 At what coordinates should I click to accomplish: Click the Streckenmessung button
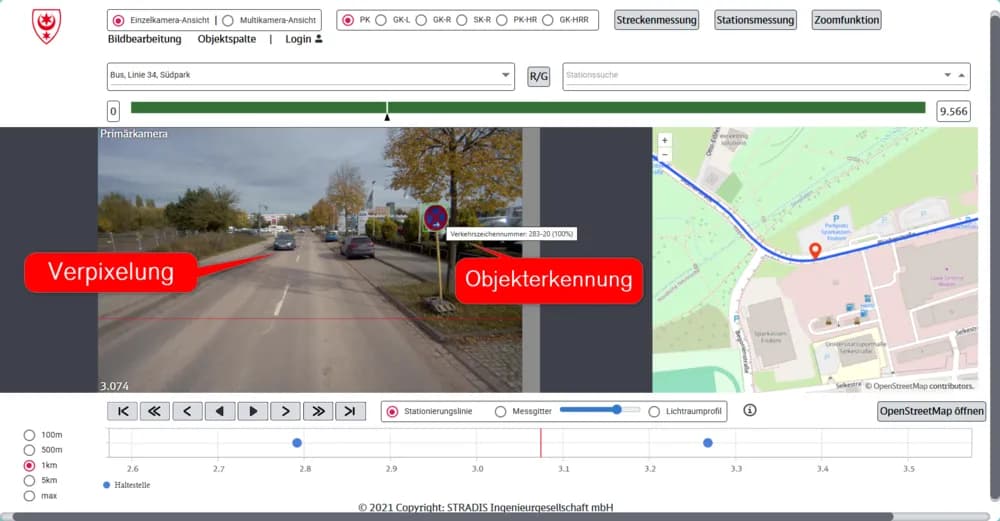click(656, 20)
